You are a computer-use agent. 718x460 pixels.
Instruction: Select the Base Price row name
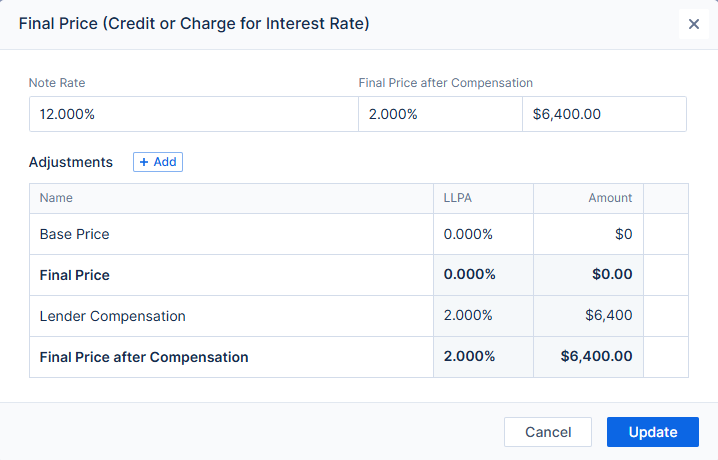coord(75,234)
